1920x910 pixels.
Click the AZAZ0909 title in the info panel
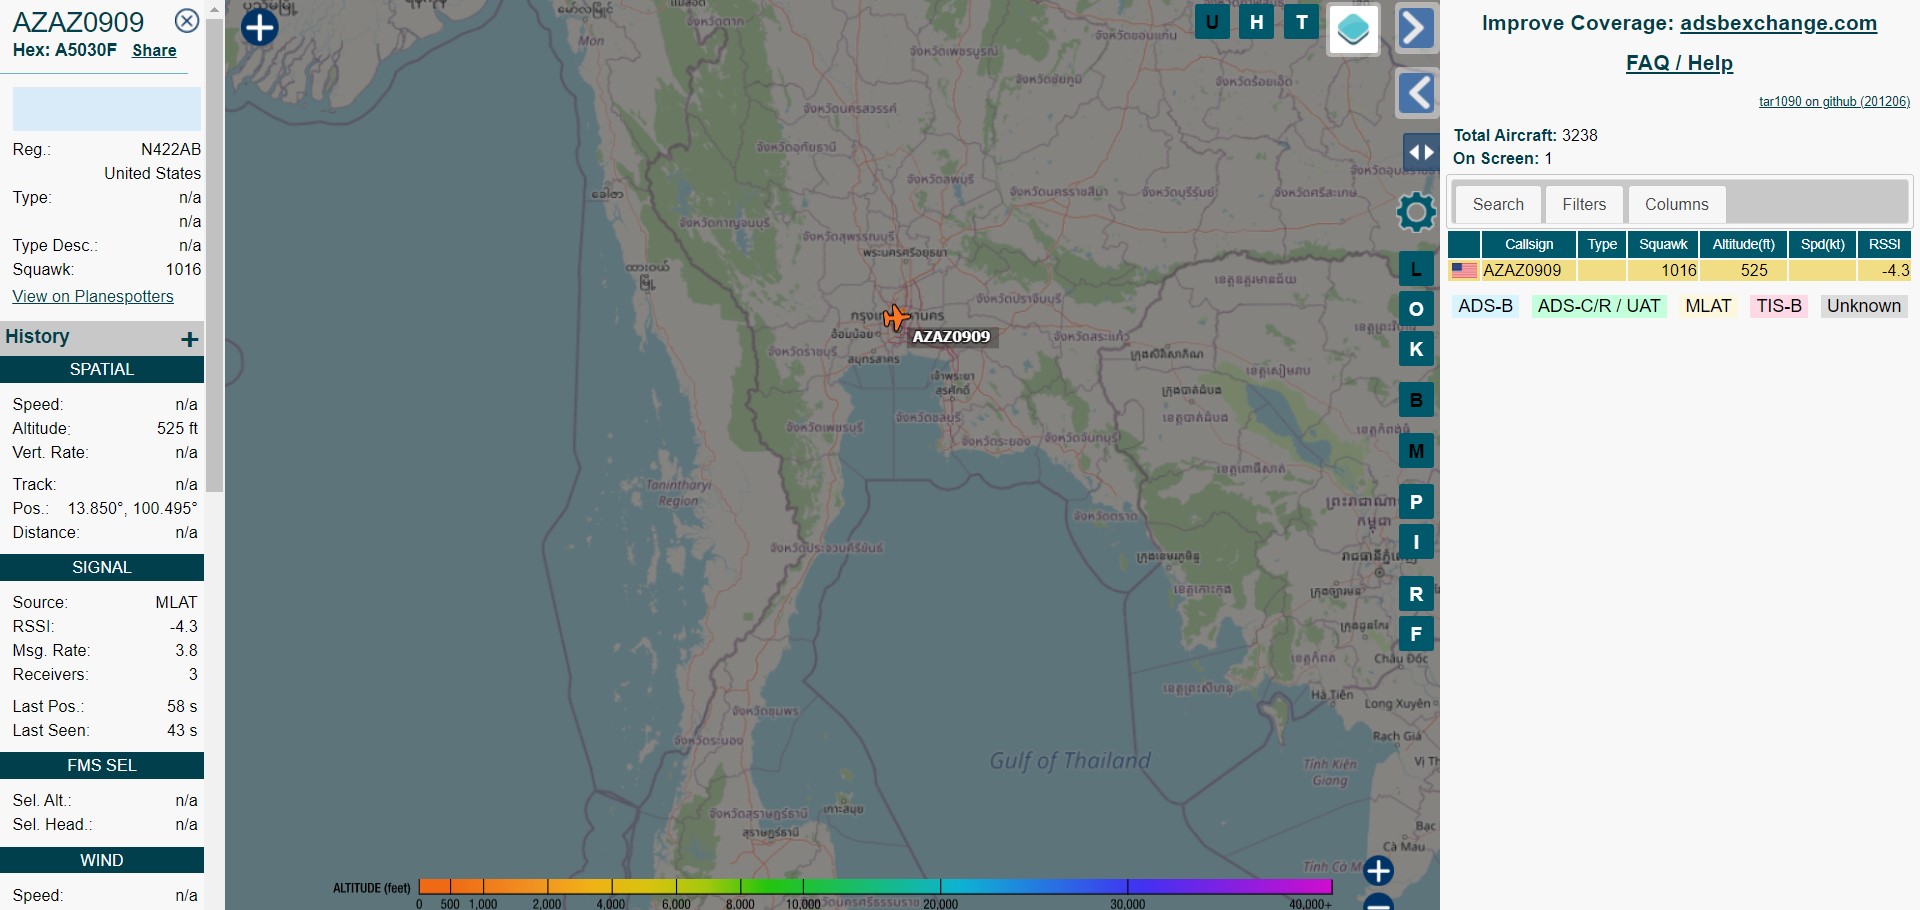78,21
